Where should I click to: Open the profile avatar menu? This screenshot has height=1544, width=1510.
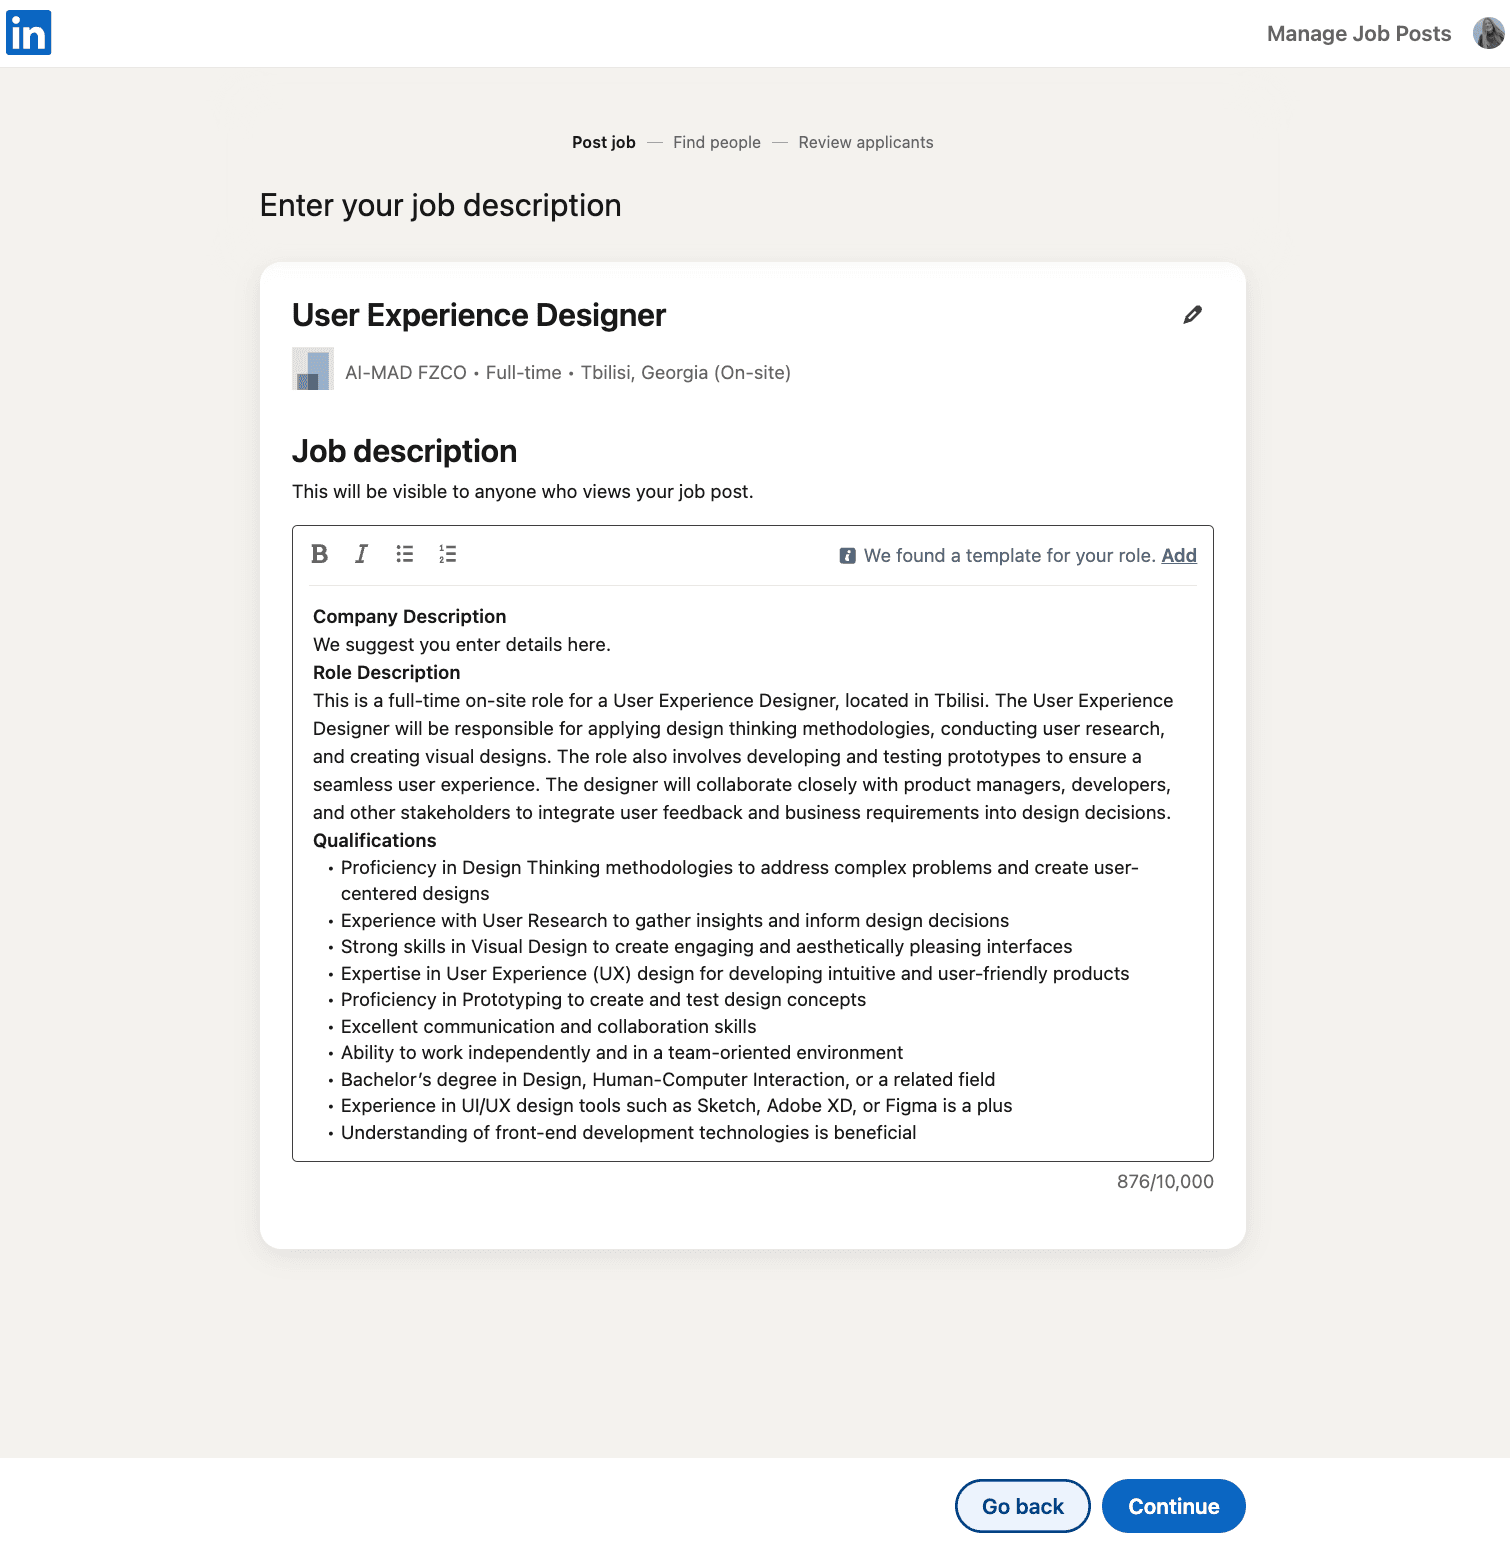click(x=1487, y=33)
